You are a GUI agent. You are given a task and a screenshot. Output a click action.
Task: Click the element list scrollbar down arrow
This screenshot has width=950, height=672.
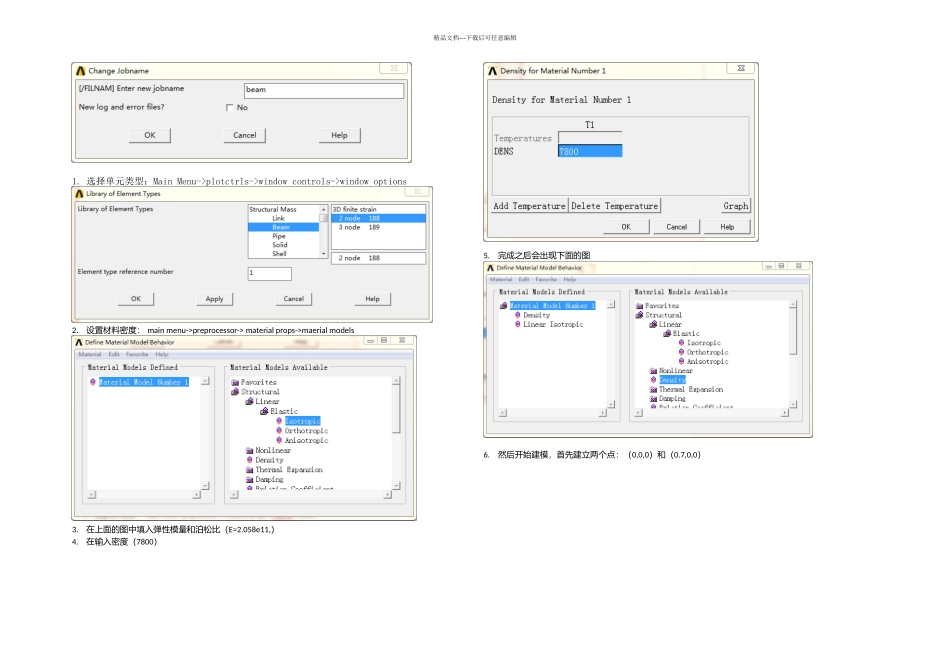(x=324, y=253)
